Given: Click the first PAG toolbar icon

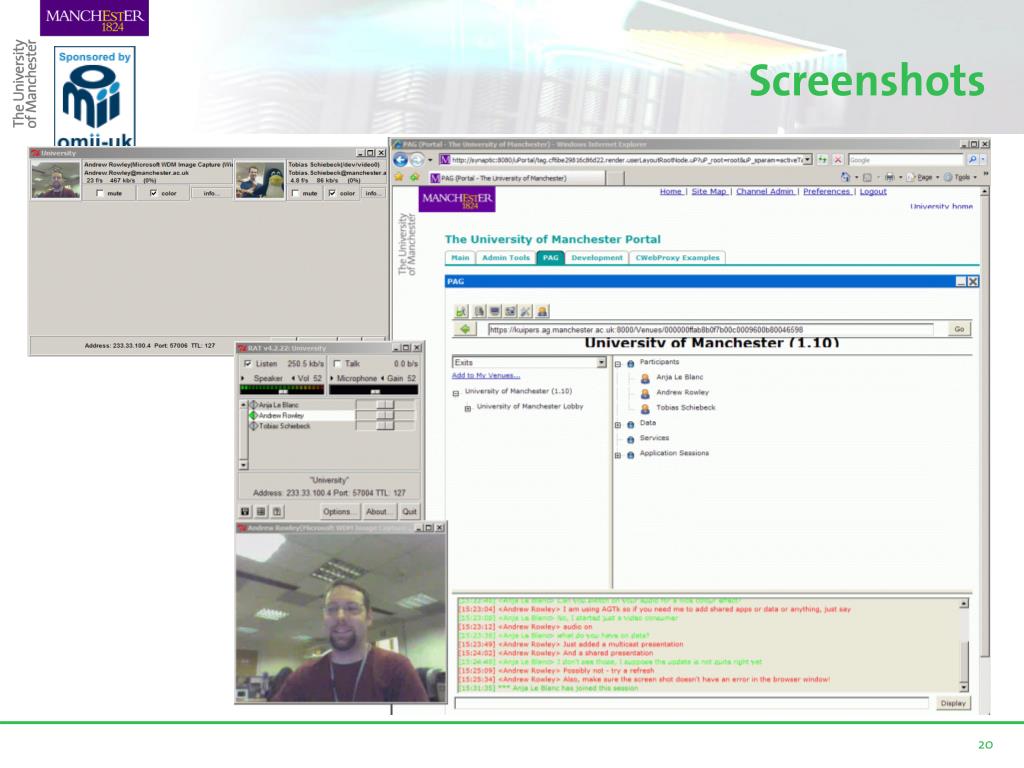Looking at the screenshot, I should (x=461, y=312).
